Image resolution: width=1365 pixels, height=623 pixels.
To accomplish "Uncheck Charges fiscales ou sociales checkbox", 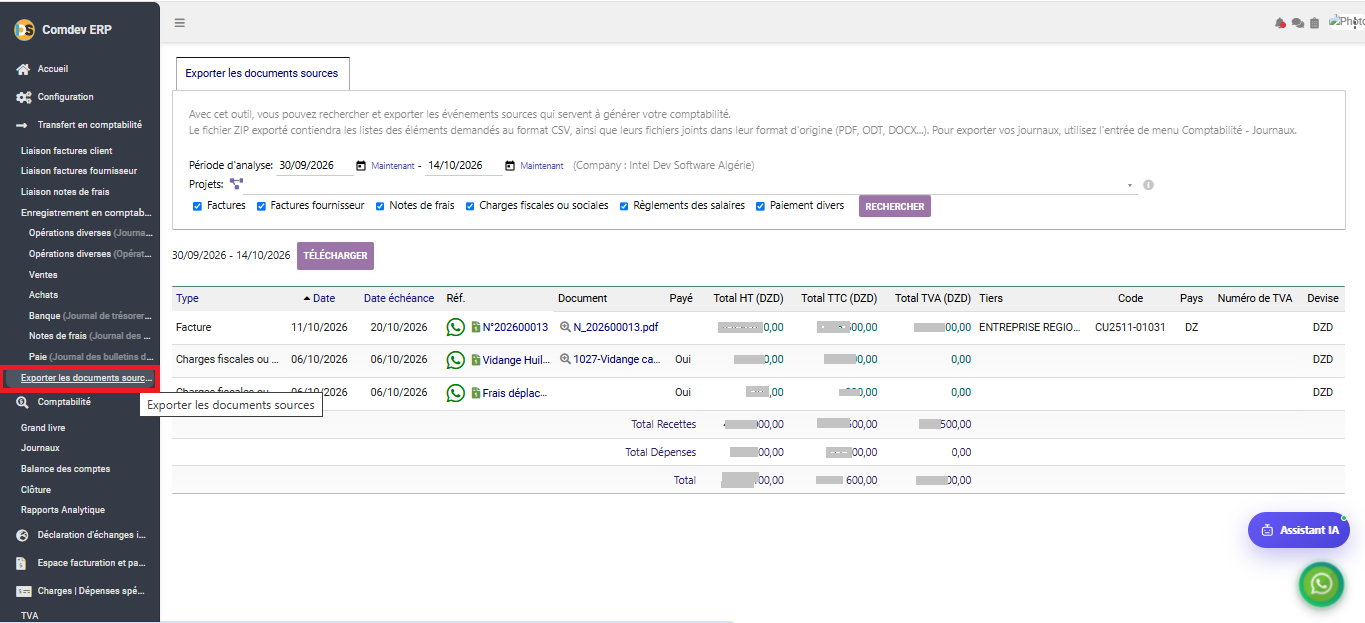I will click(x=470, y=206).
